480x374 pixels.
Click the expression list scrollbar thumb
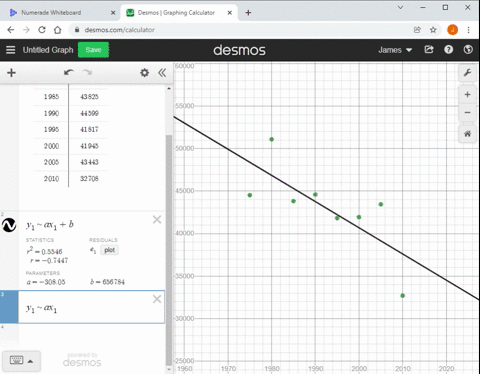(169, 250)
